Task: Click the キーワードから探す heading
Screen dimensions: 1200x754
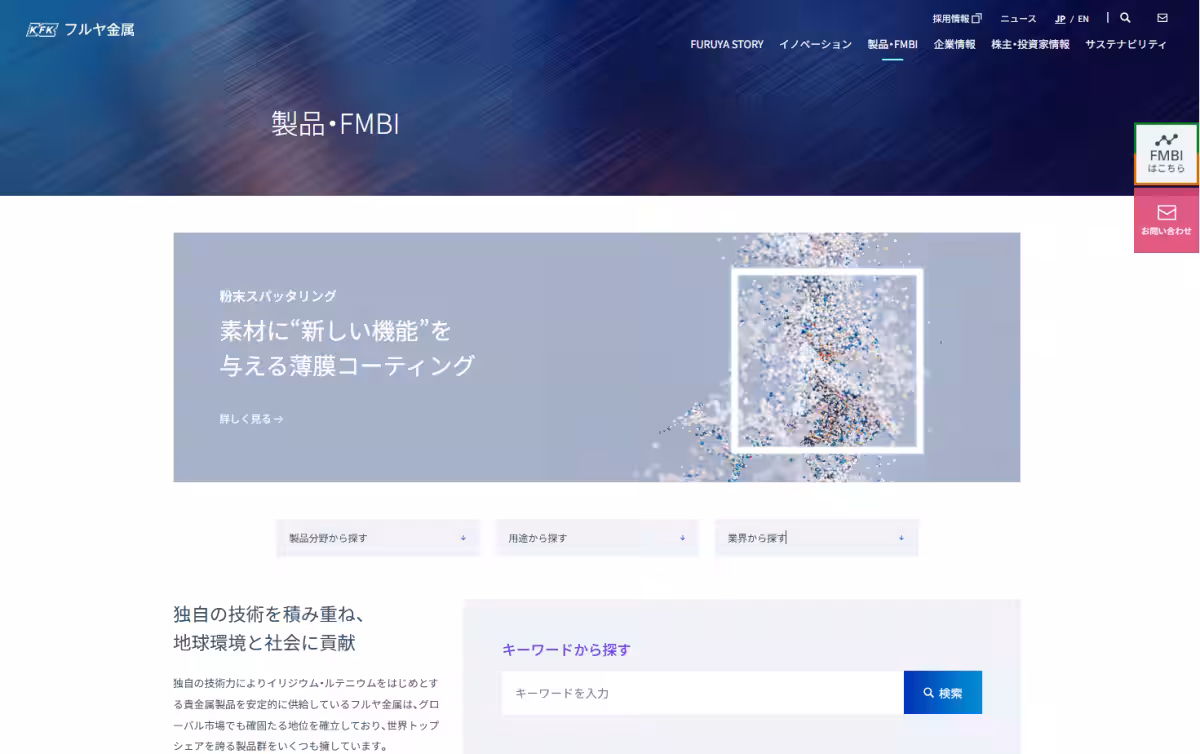Action: (x=566, y=649)
